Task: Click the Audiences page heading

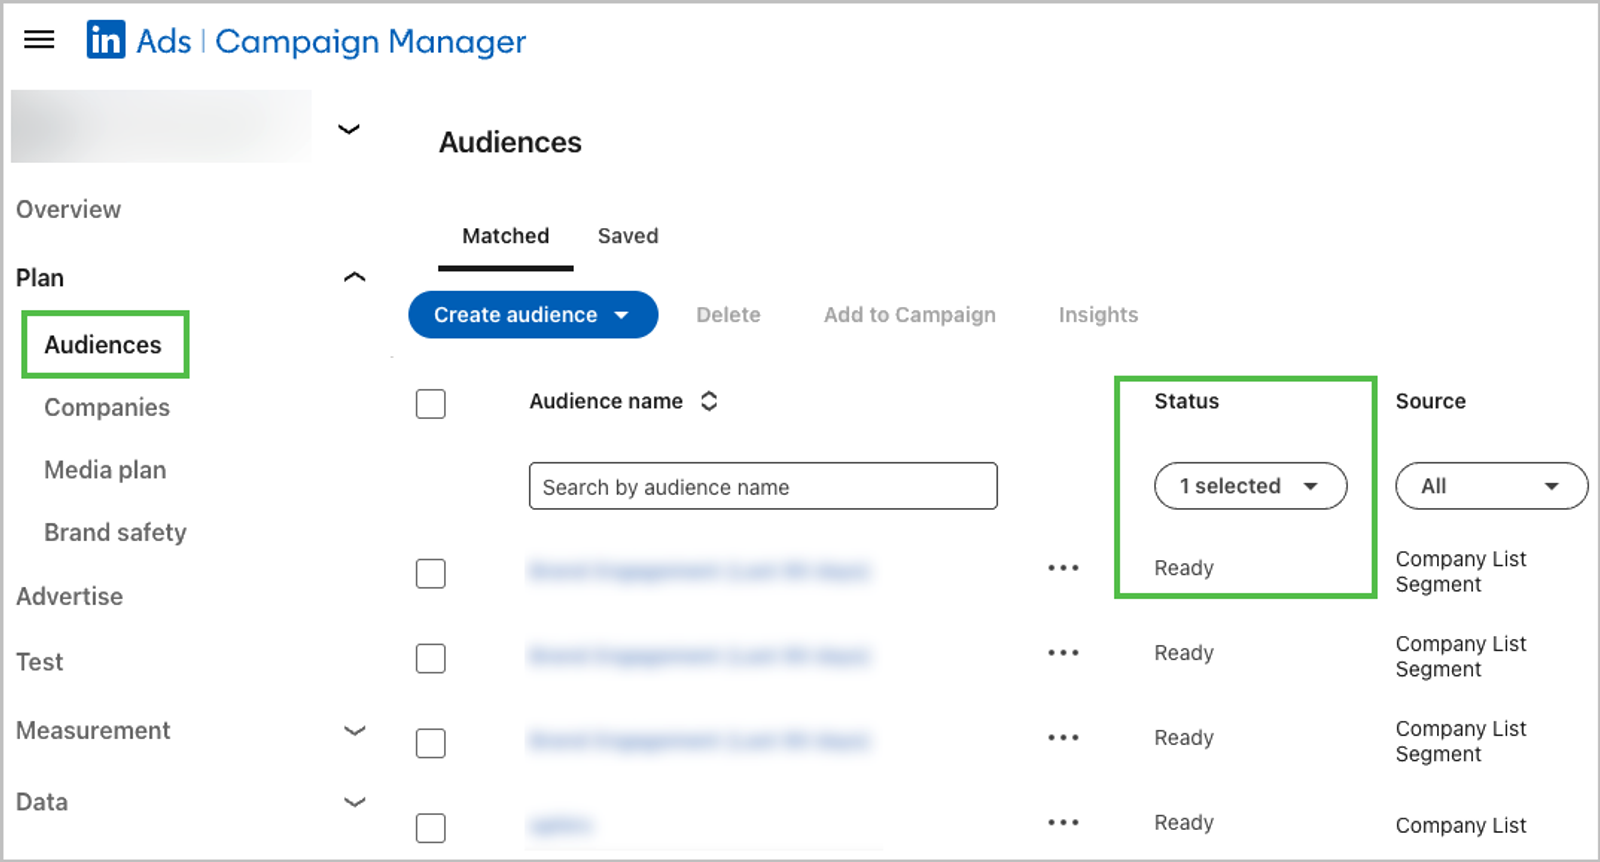Action: 510,143
